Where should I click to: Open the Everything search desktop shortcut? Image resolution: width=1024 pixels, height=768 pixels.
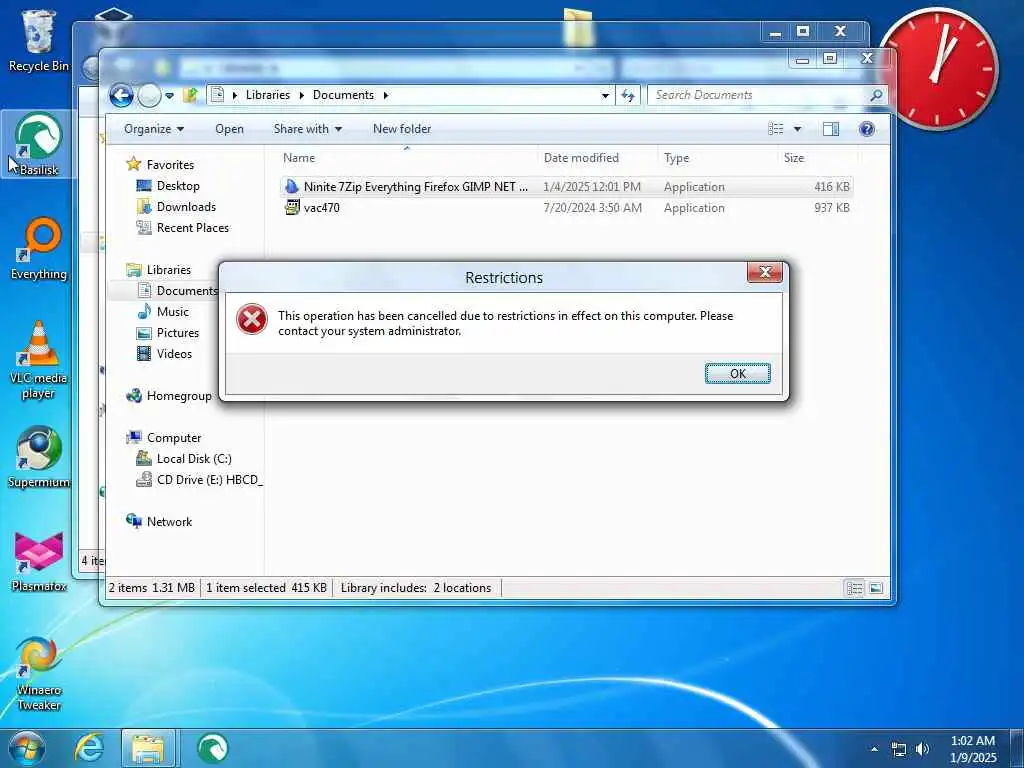coord(39,249)
